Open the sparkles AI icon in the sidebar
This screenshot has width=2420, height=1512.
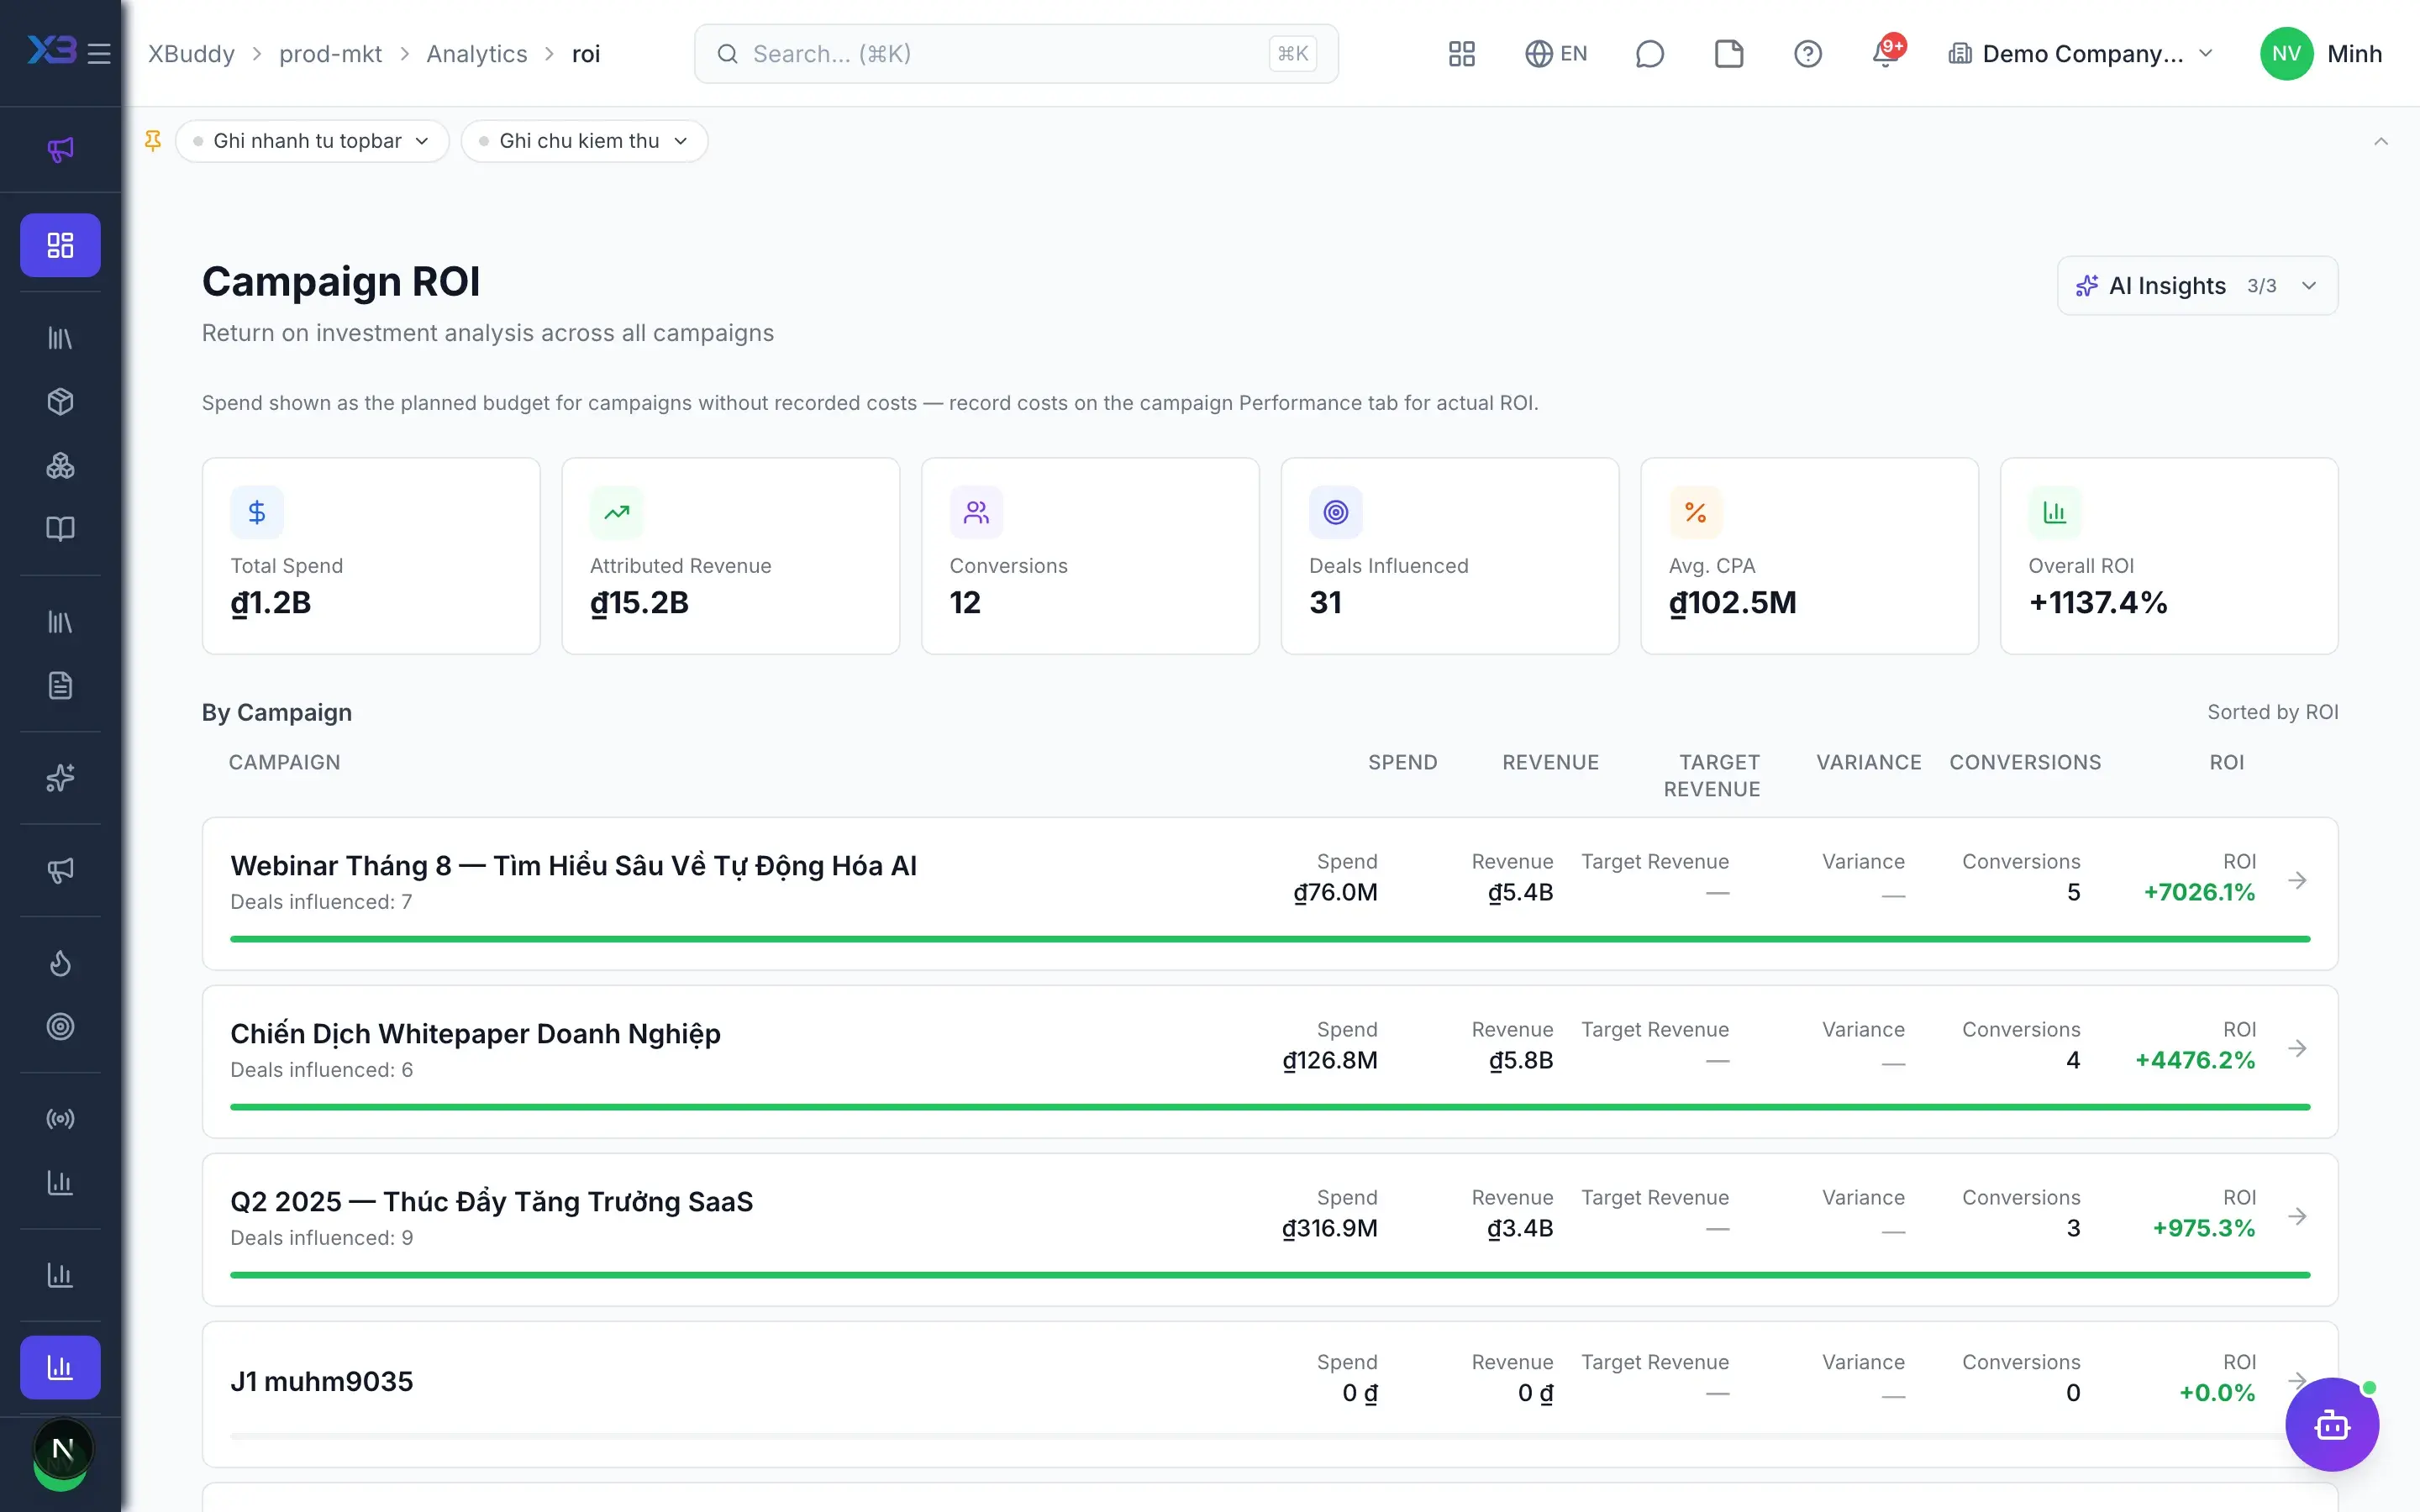tap(60, 777)
